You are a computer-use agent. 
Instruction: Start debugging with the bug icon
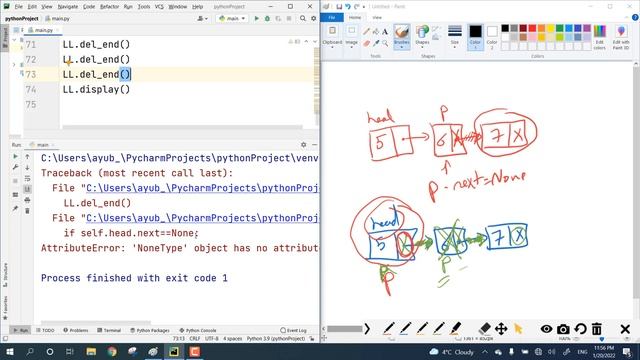[x=267, y=18]
